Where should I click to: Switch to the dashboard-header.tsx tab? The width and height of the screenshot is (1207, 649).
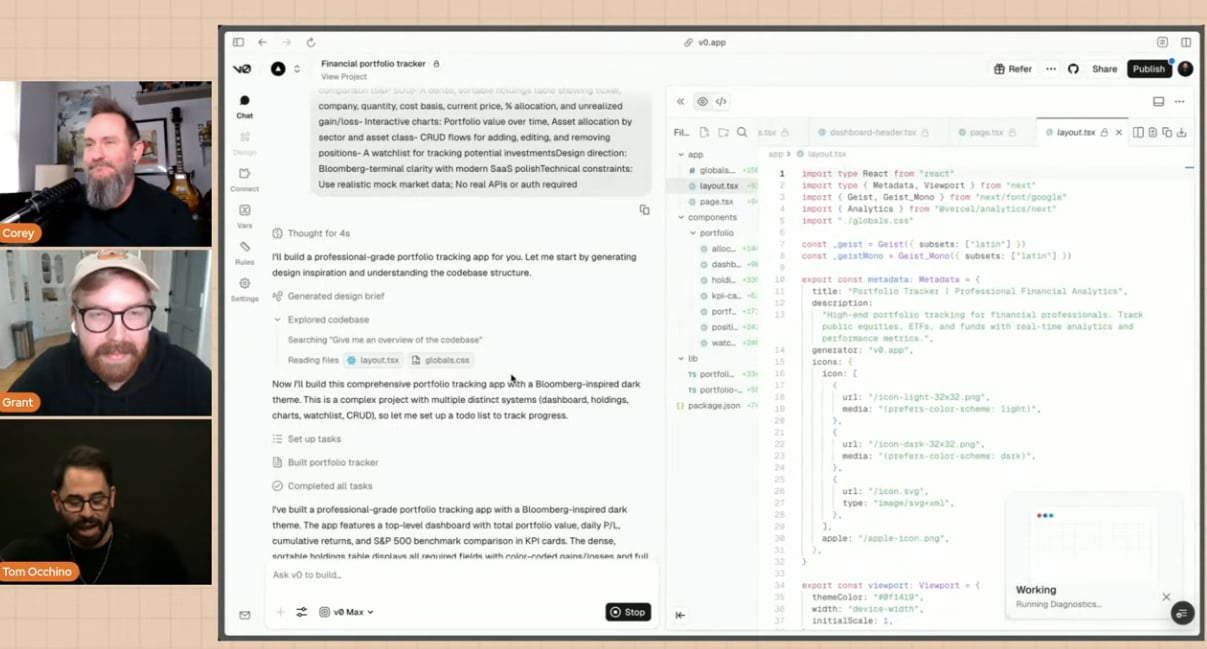click(872, 132)
